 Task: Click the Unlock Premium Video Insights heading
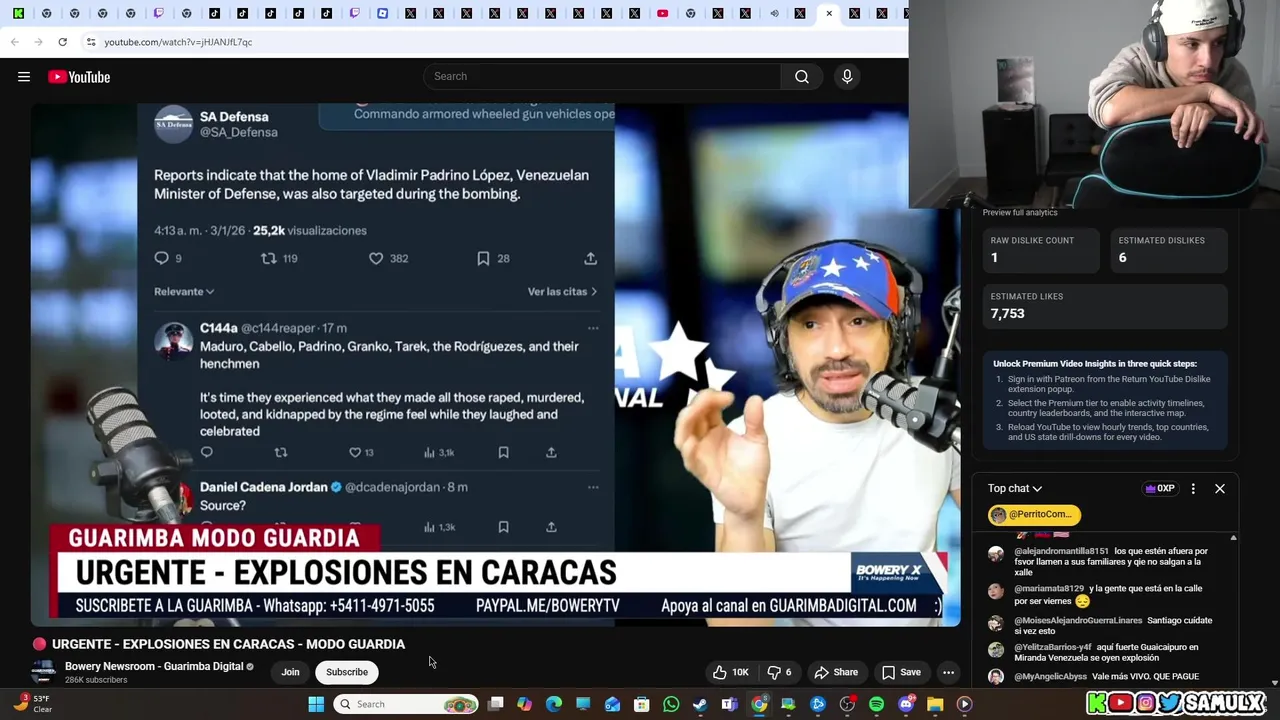click(x=1095, y=364)
